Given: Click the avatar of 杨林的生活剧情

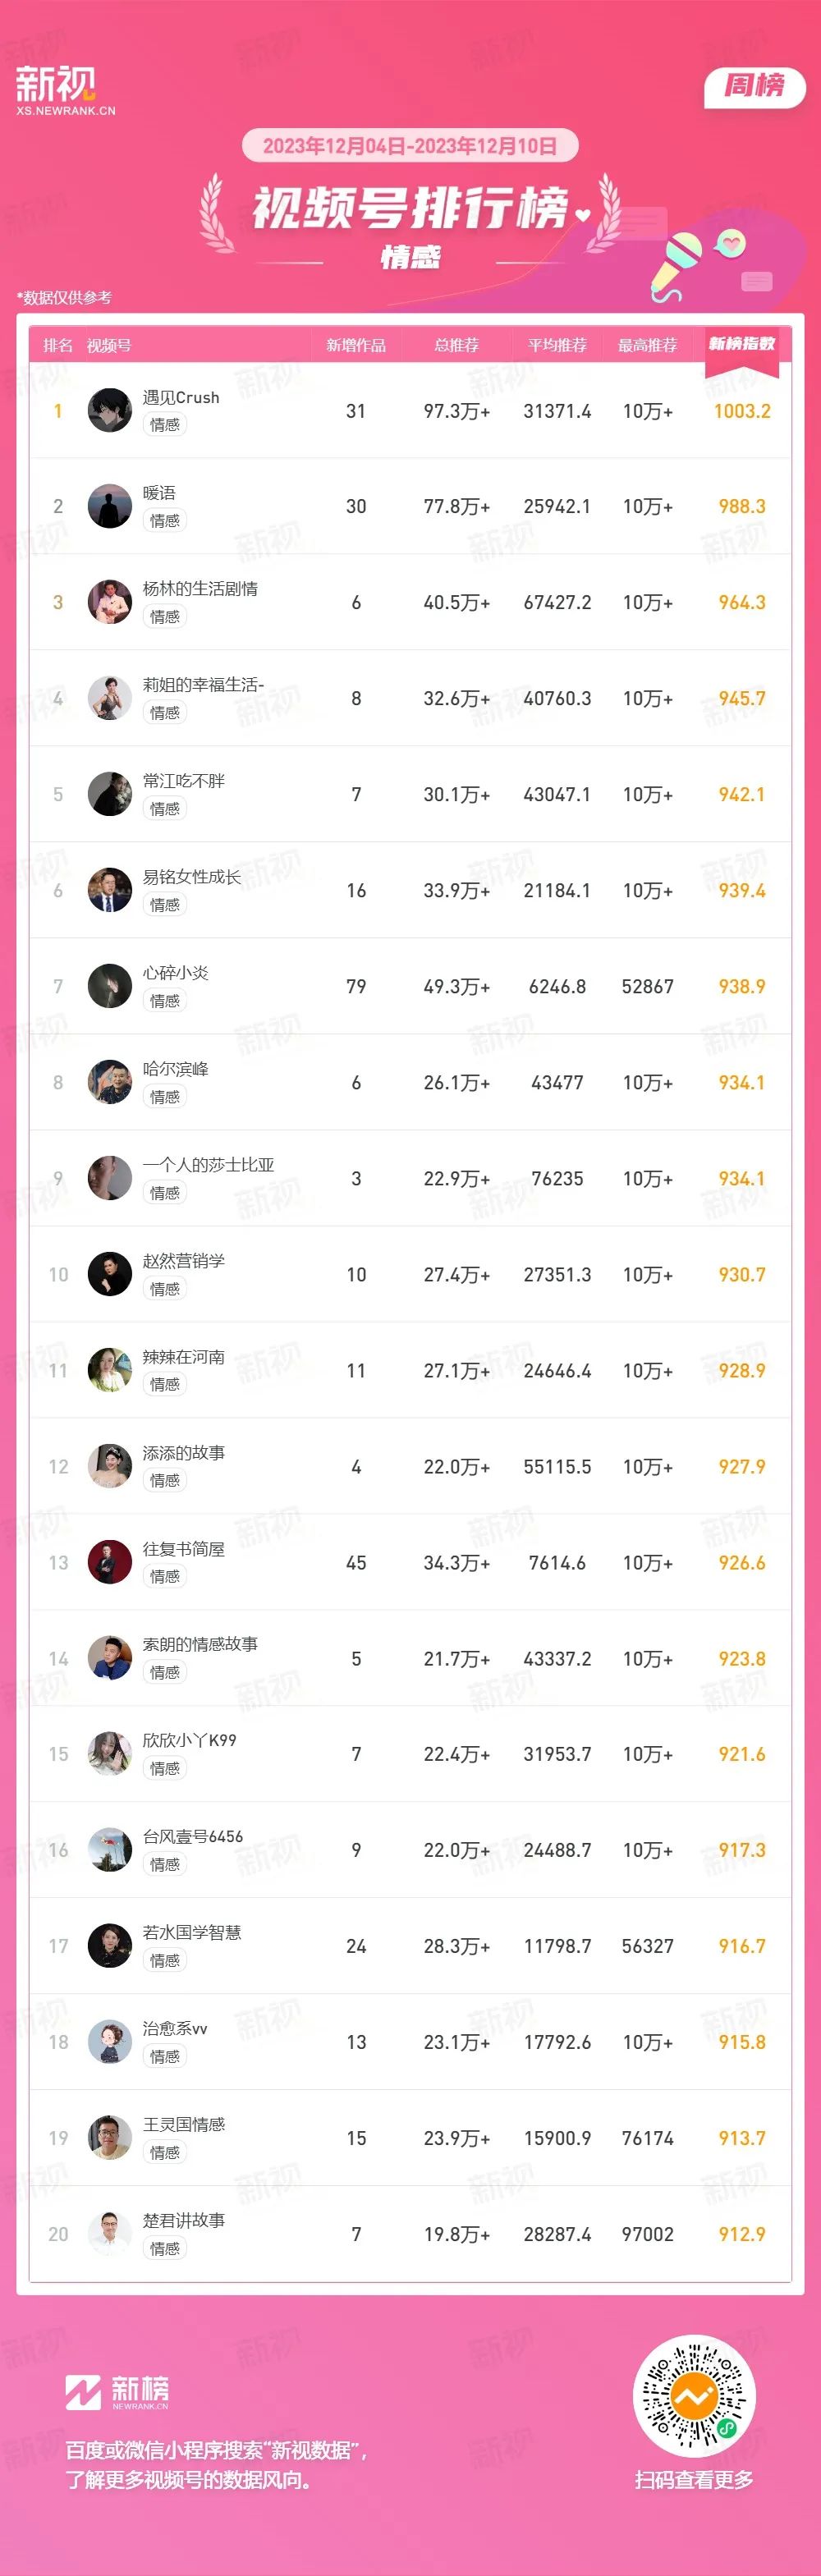Looking at the screenshot, I should tap(110, 602).
